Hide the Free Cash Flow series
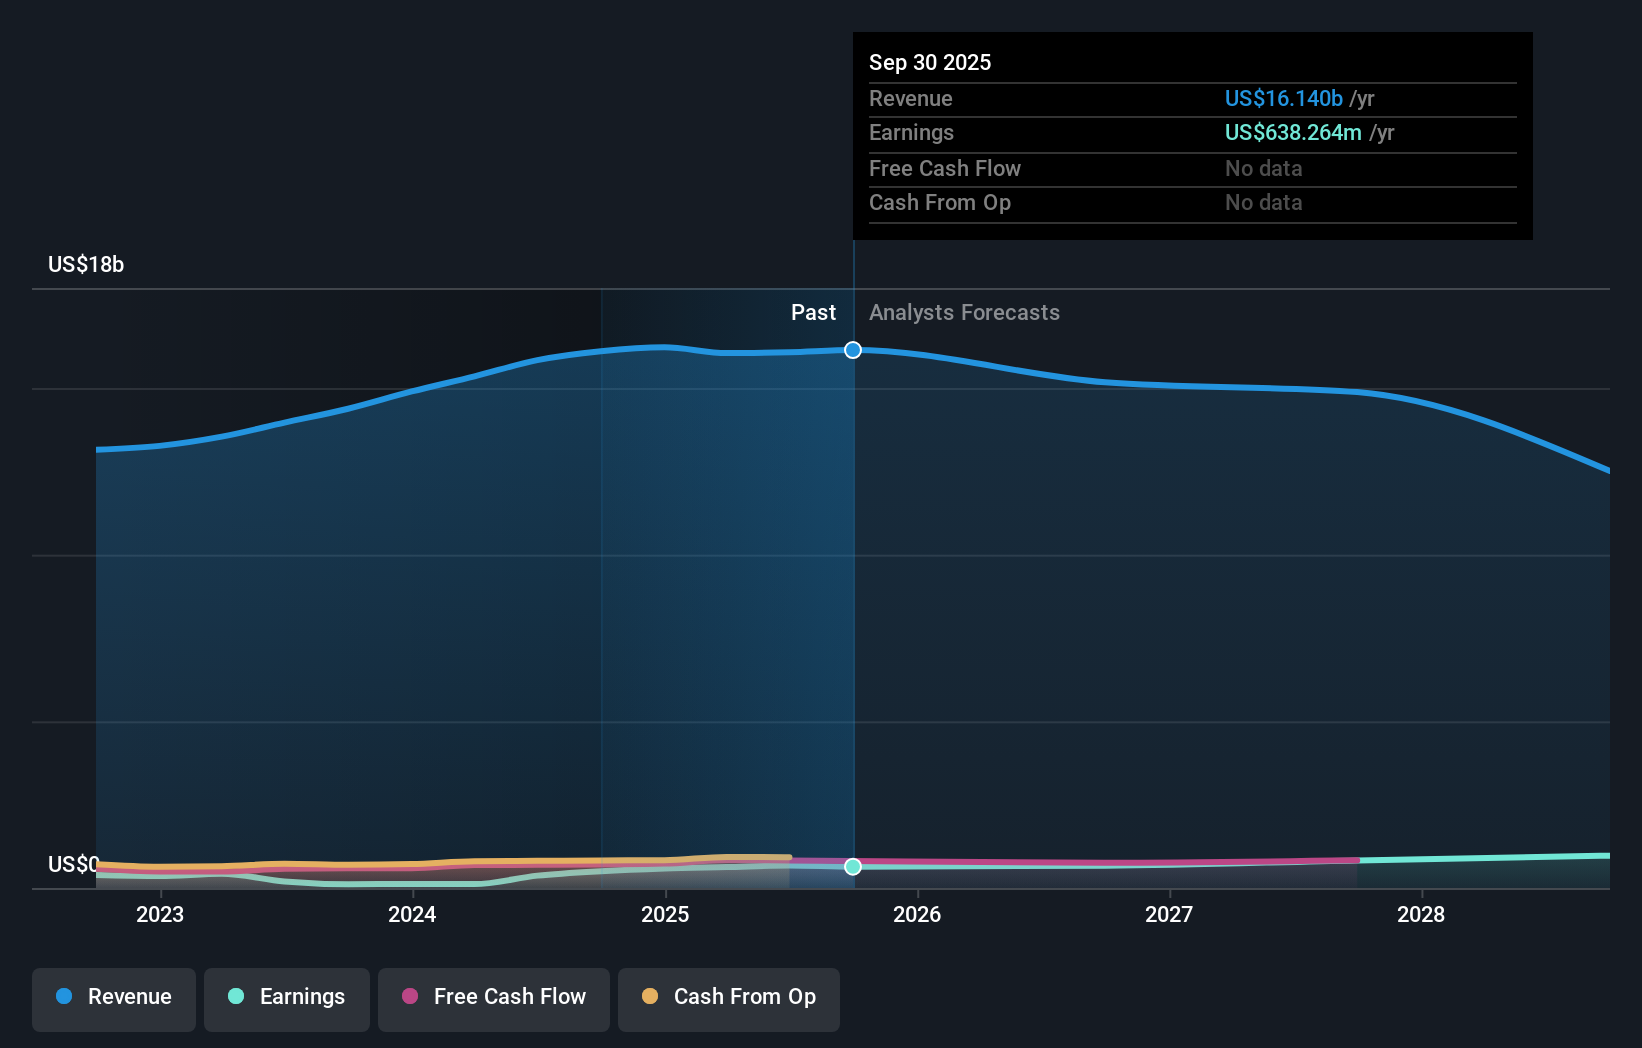1642x1048 pixels. coord(494,998)
